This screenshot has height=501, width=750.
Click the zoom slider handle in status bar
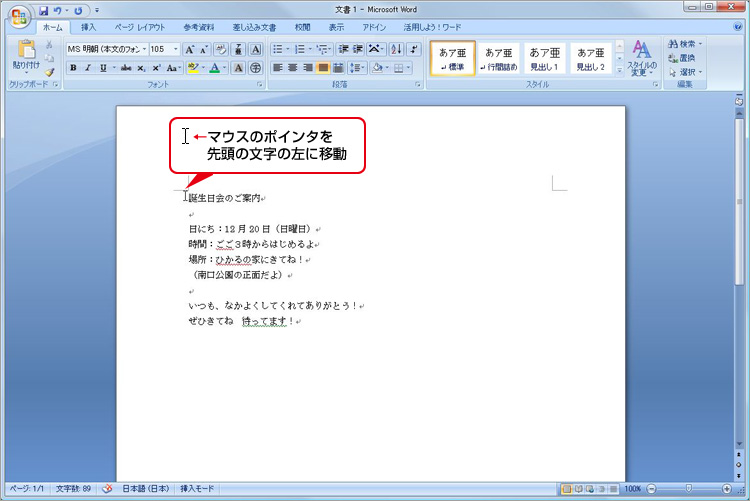tap(689, 489)
